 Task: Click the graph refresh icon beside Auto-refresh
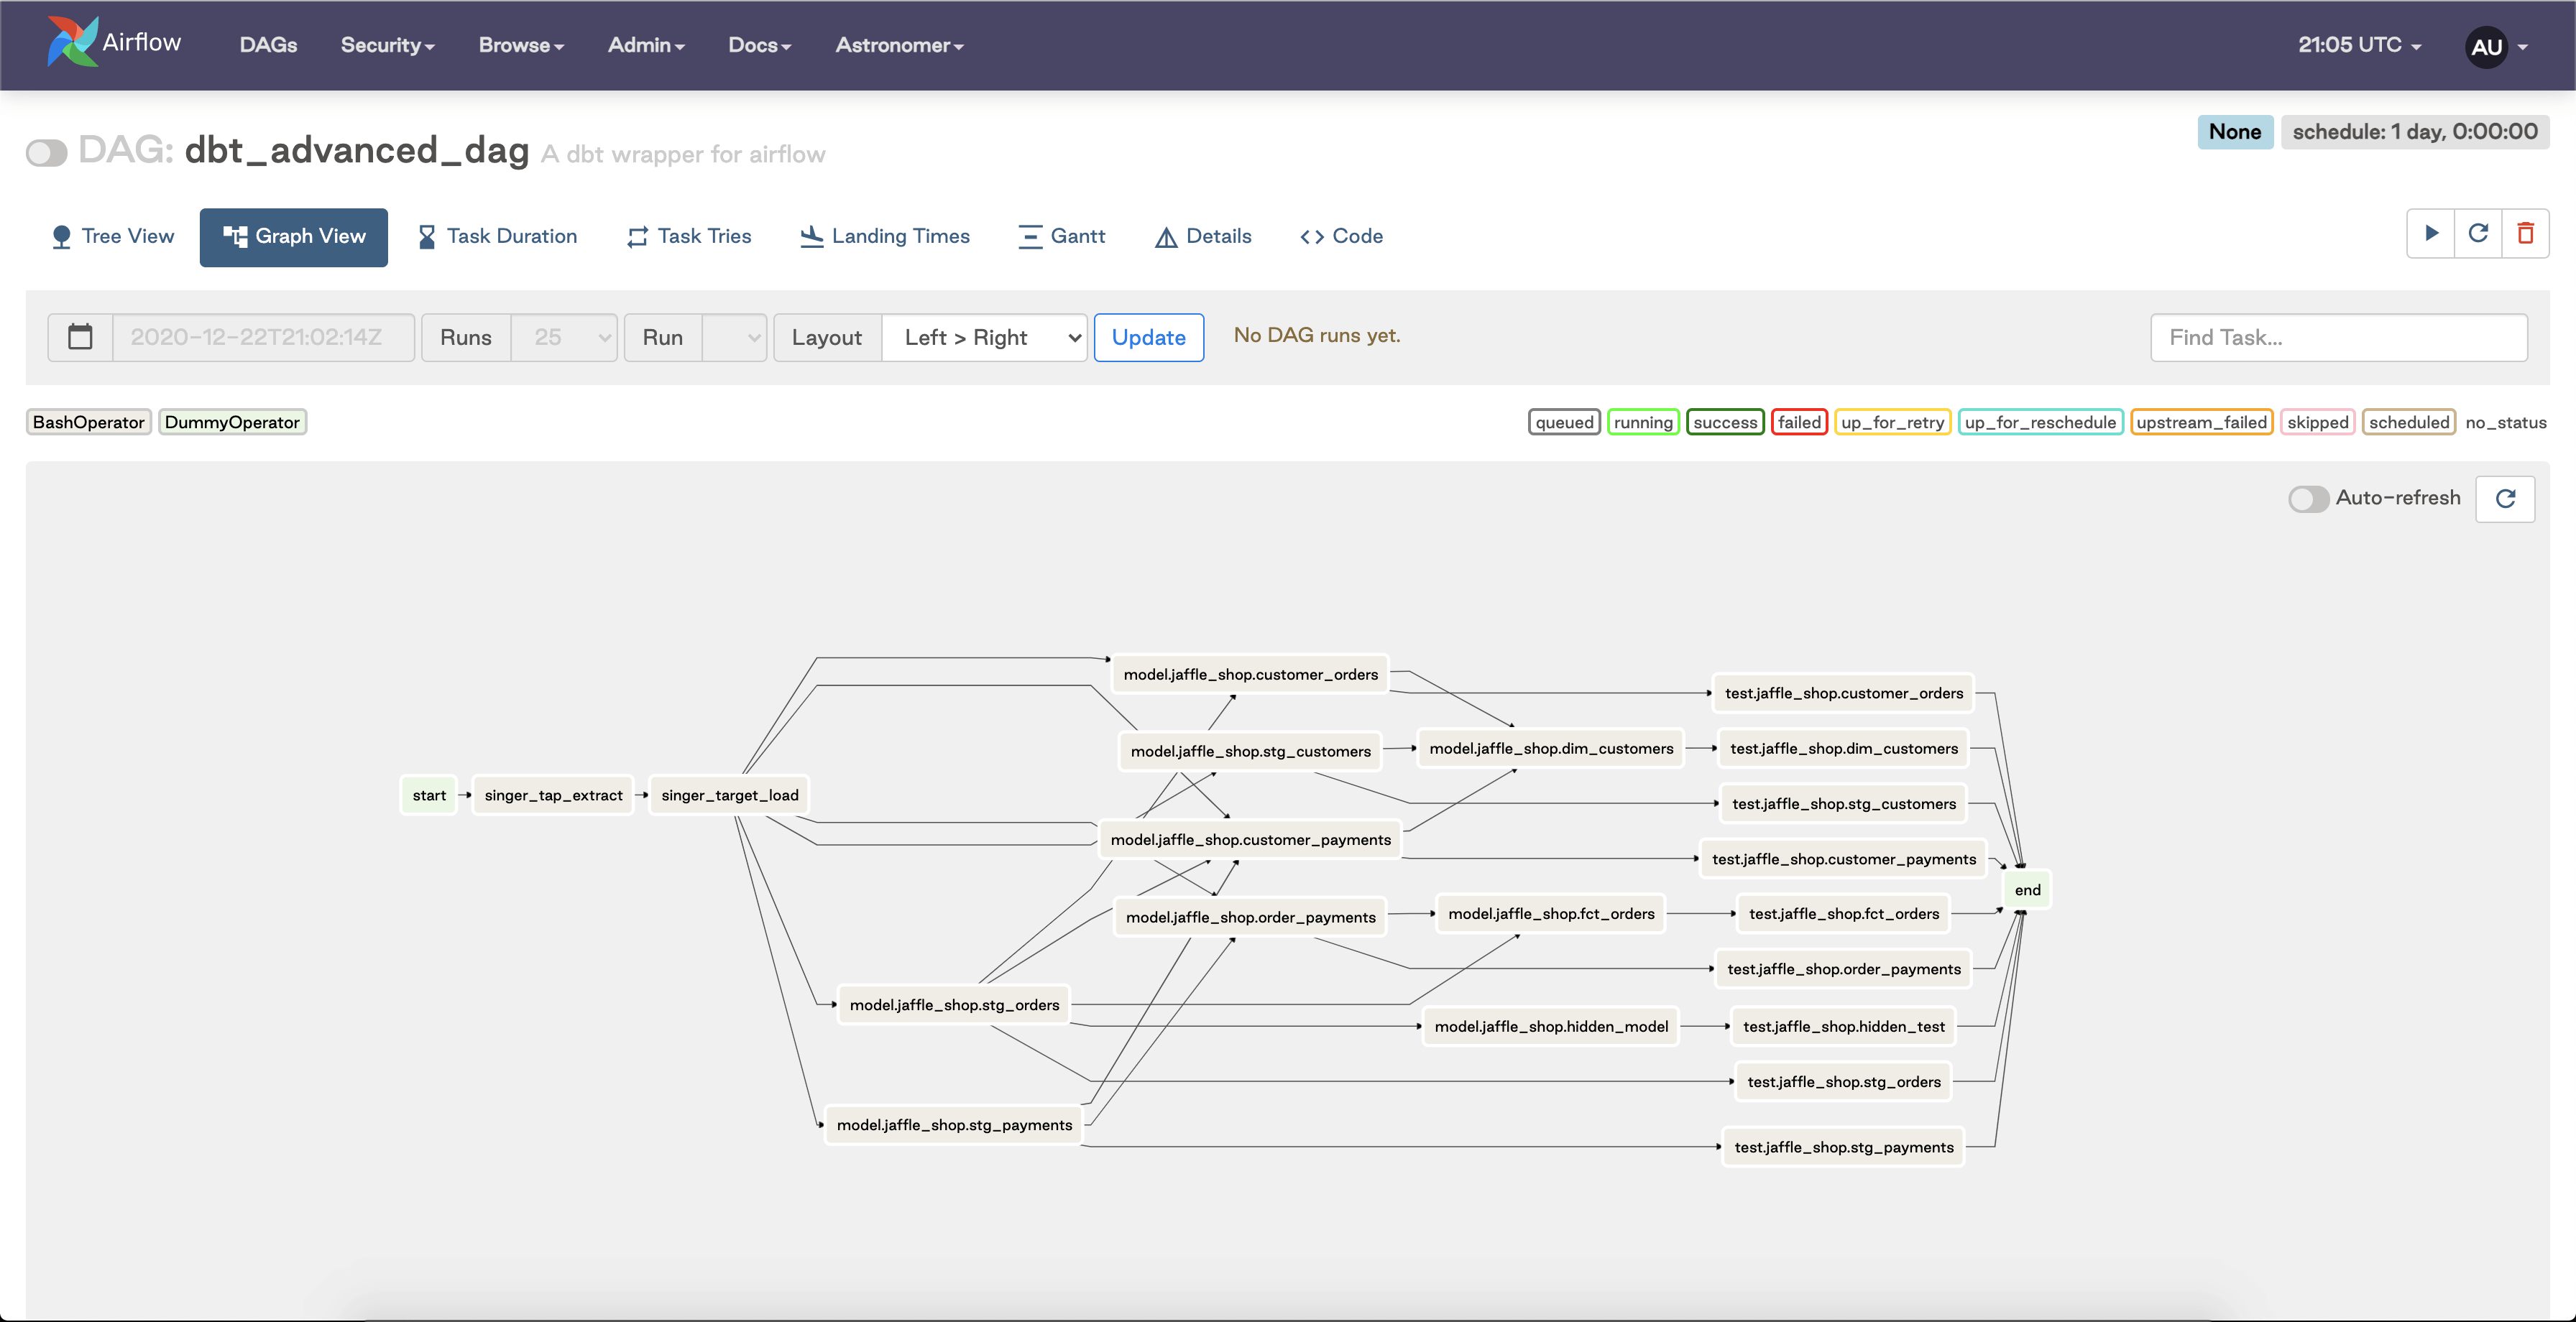(x=2505, y=498)
